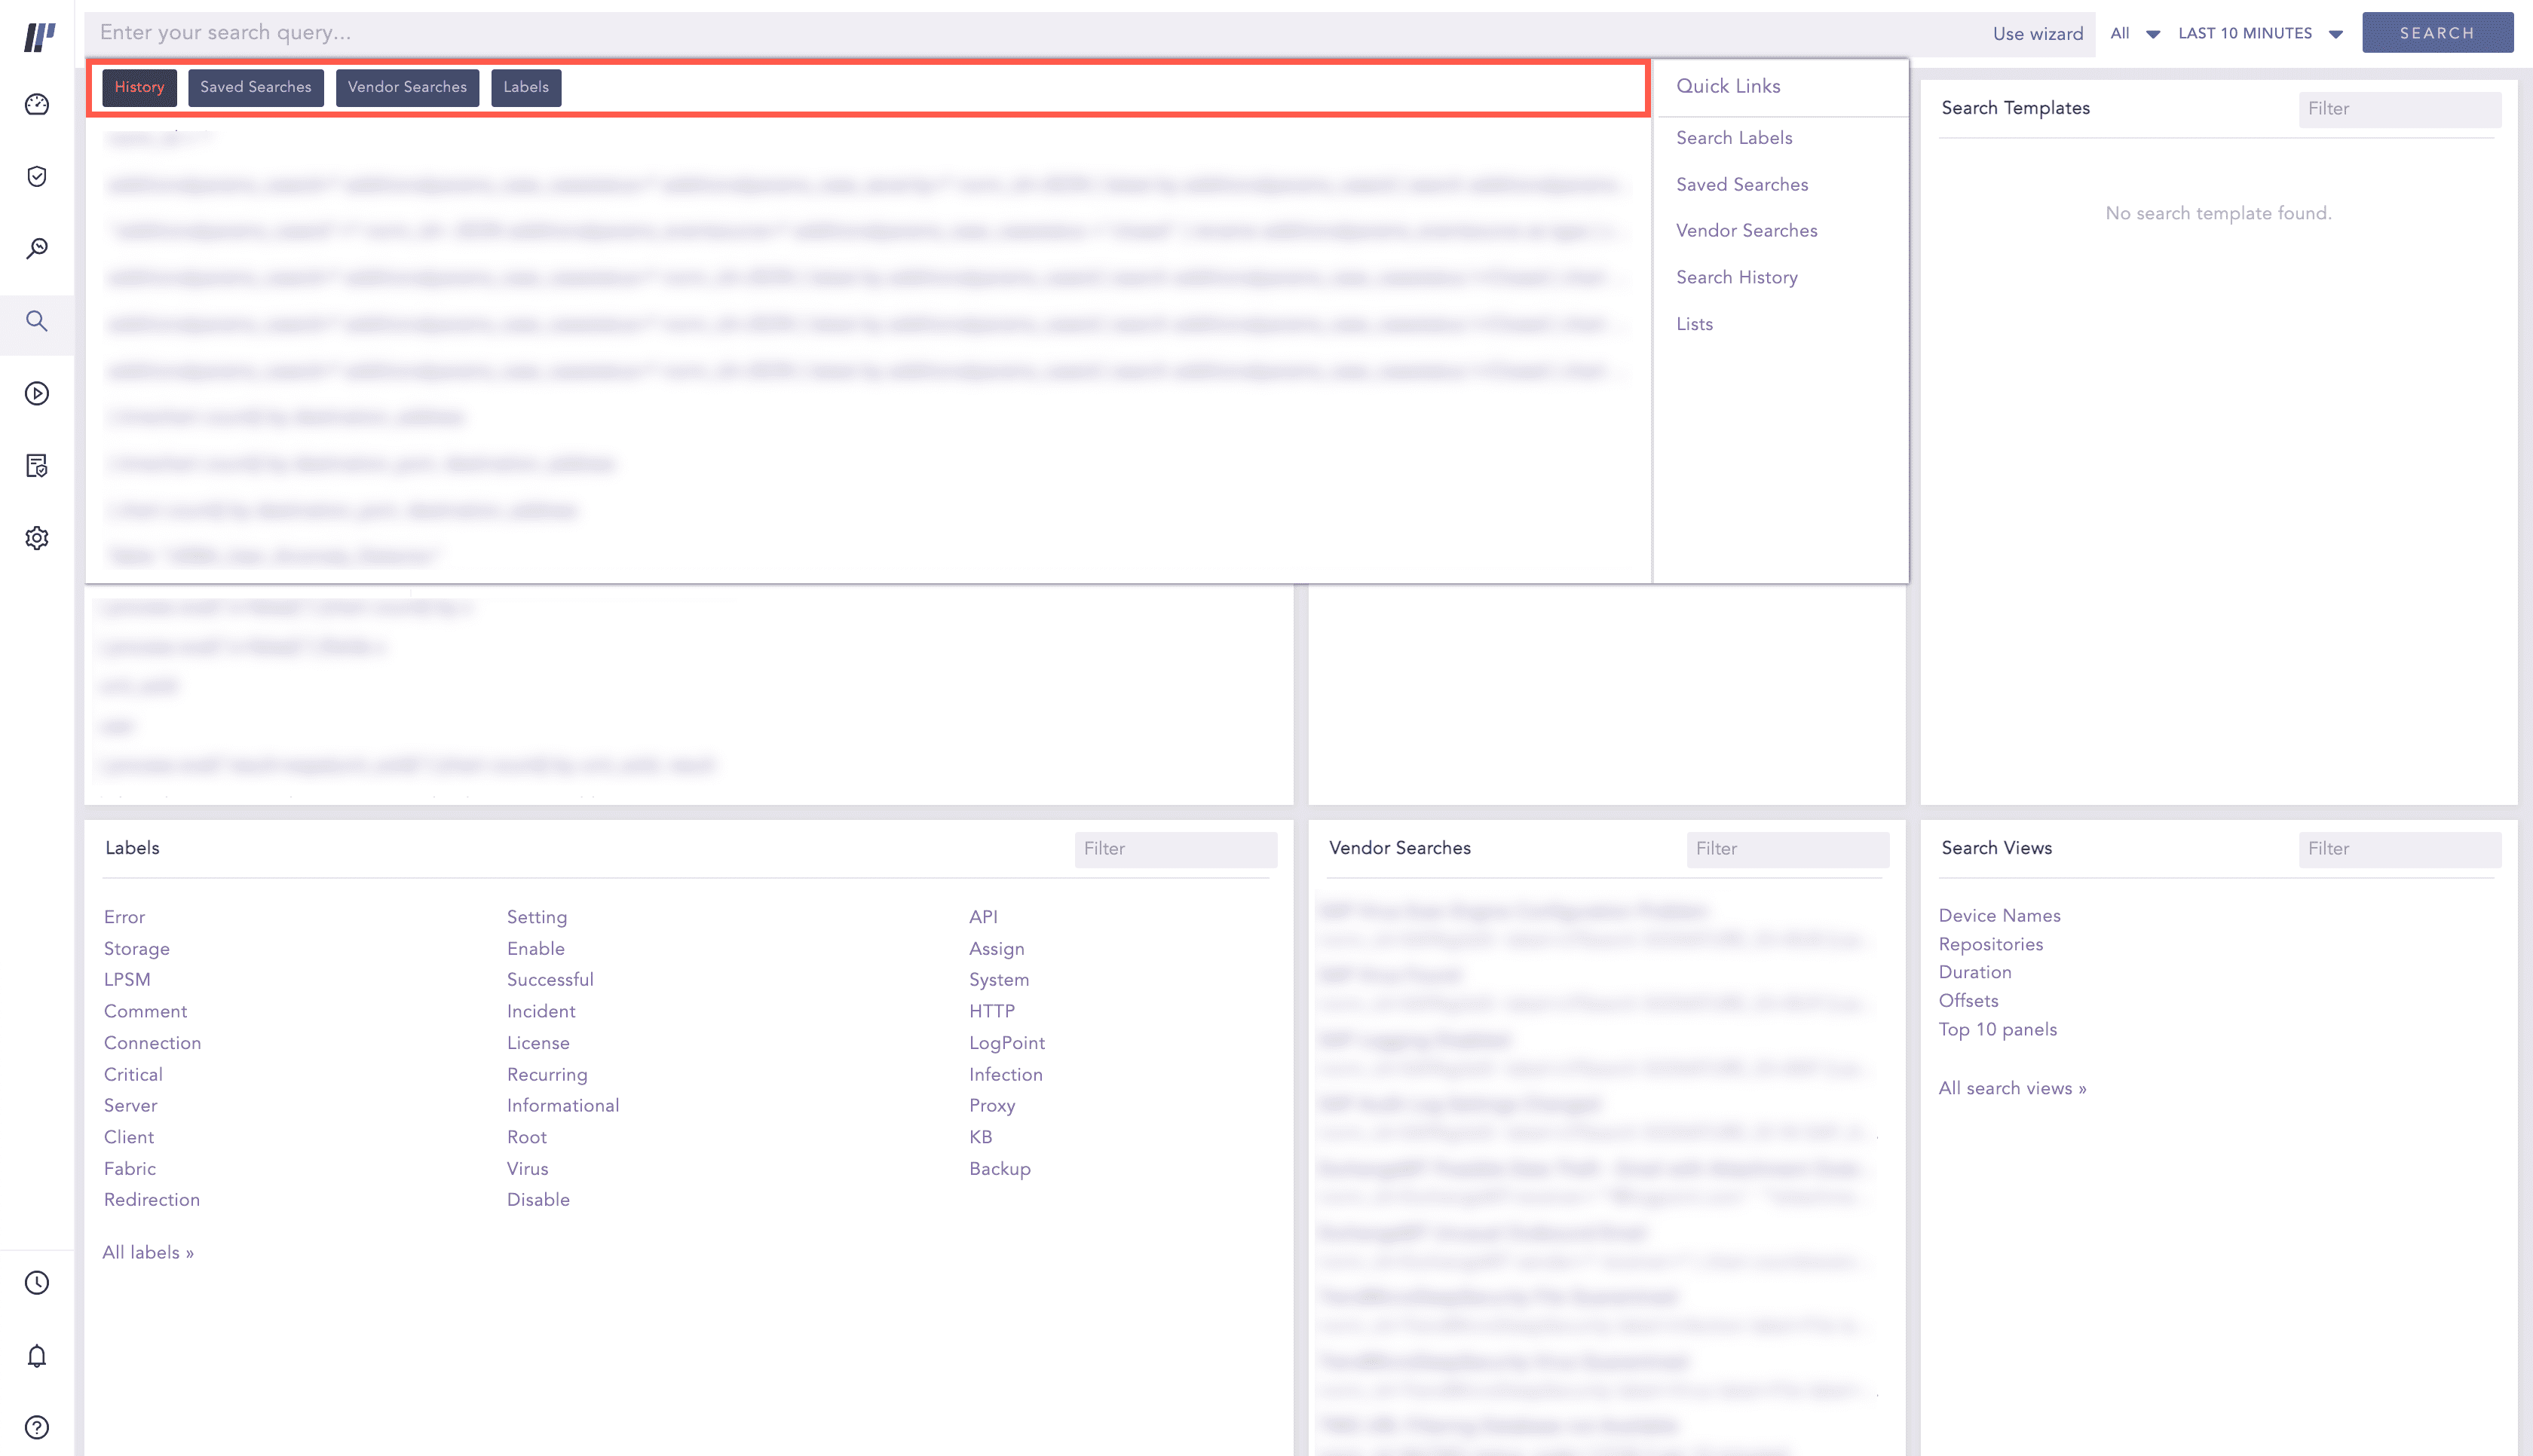This screenshot has width=2533, height=1456.
Task: Open the 'All search views »' link
Action: click(2011, 1088)
